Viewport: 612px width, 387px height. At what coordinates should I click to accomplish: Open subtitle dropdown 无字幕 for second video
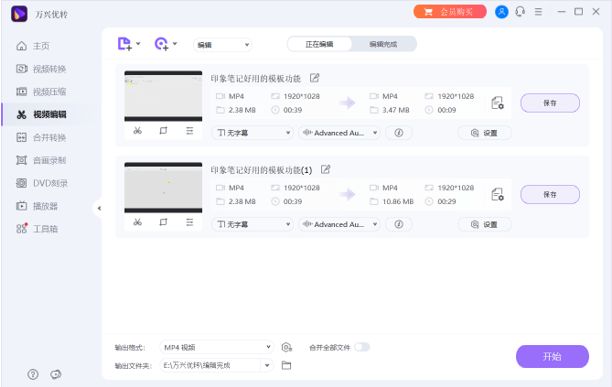click(x=253, y=224)
